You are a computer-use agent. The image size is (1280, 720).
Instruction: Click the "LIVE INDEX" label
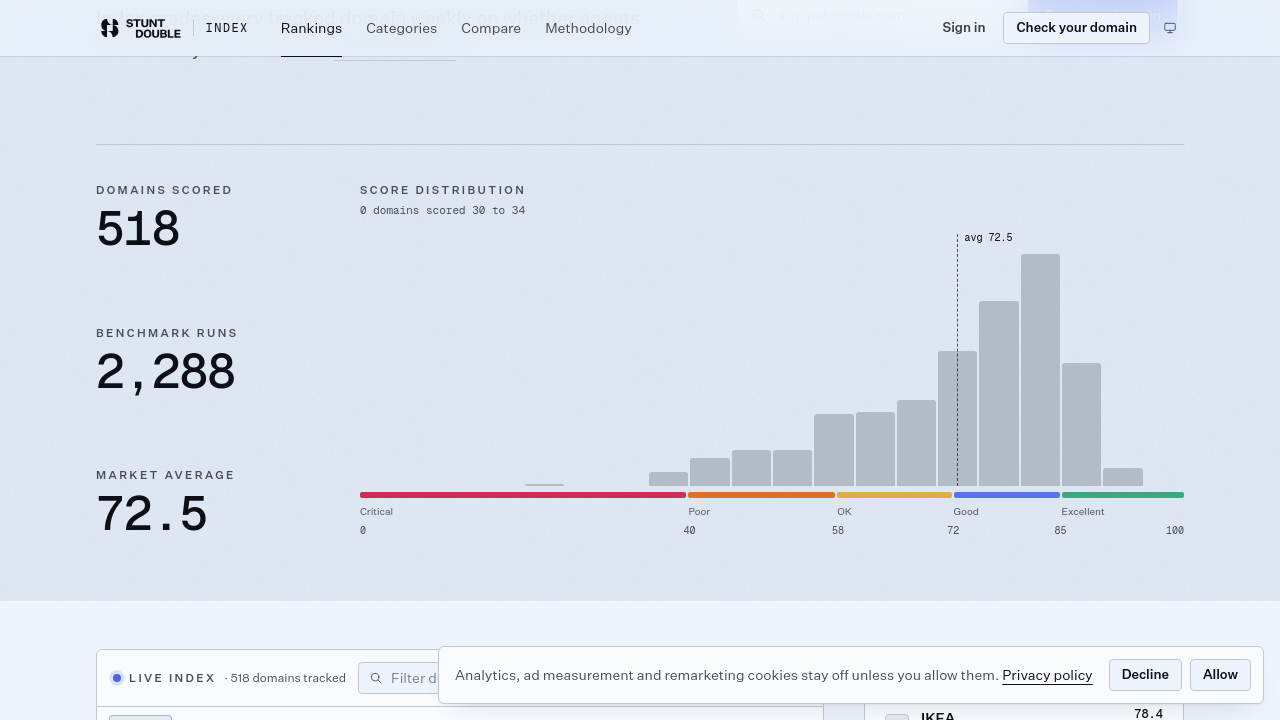[x=172, y=678]
